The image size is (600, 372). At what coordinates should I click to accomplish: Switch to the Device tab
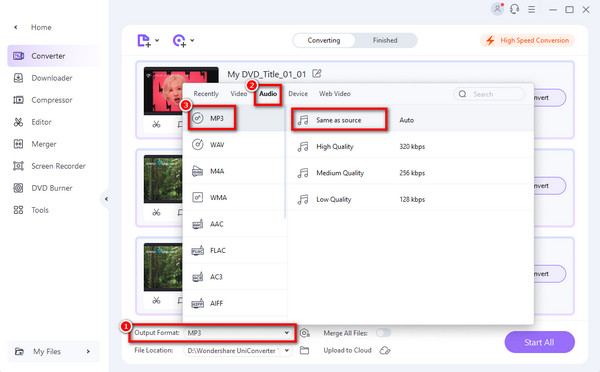click(x=298, y=94)
